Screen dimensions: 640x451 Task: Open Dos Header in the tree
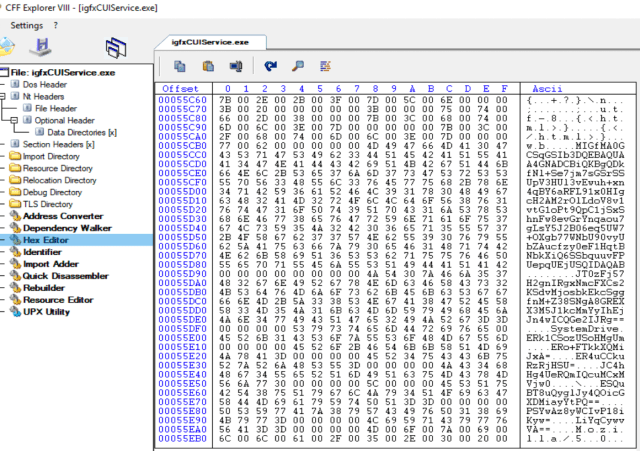point(45,84)
